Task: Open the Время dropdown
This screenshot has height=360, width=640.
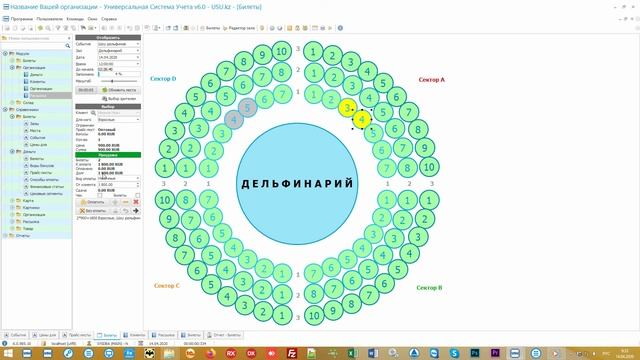Action: (x=138, y=64)
